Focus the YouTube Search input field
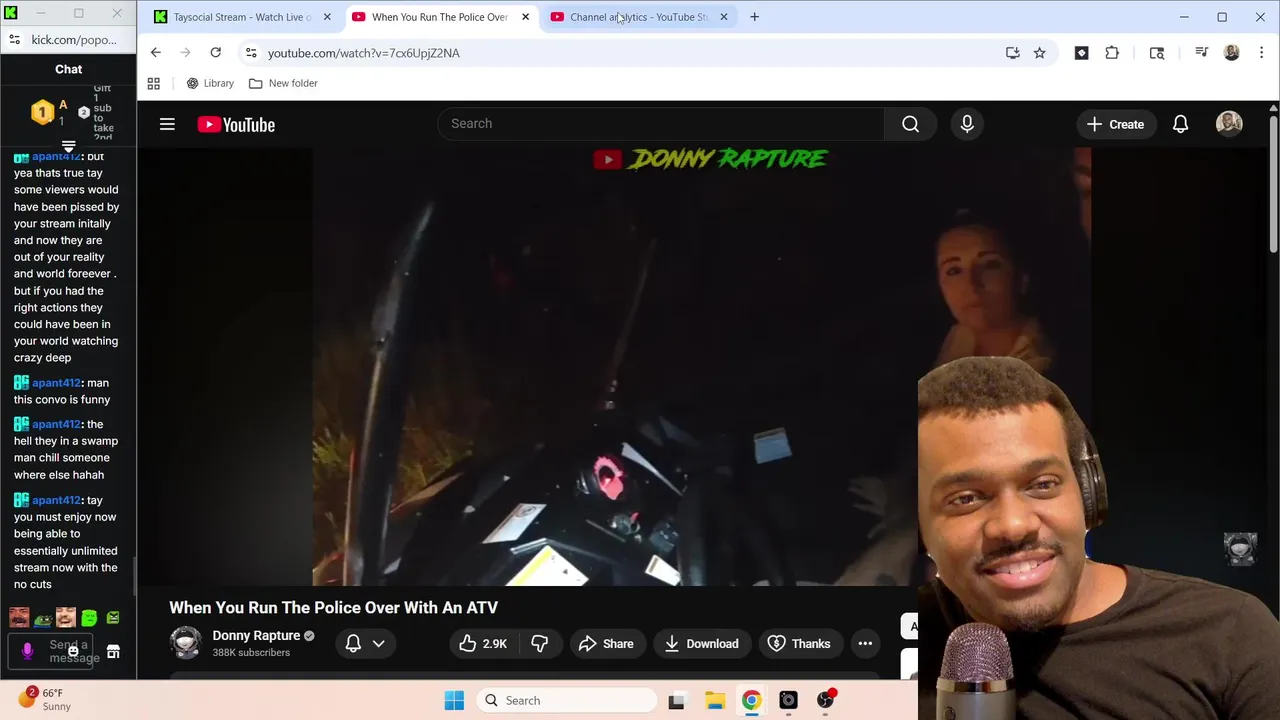 pos(661,124)
